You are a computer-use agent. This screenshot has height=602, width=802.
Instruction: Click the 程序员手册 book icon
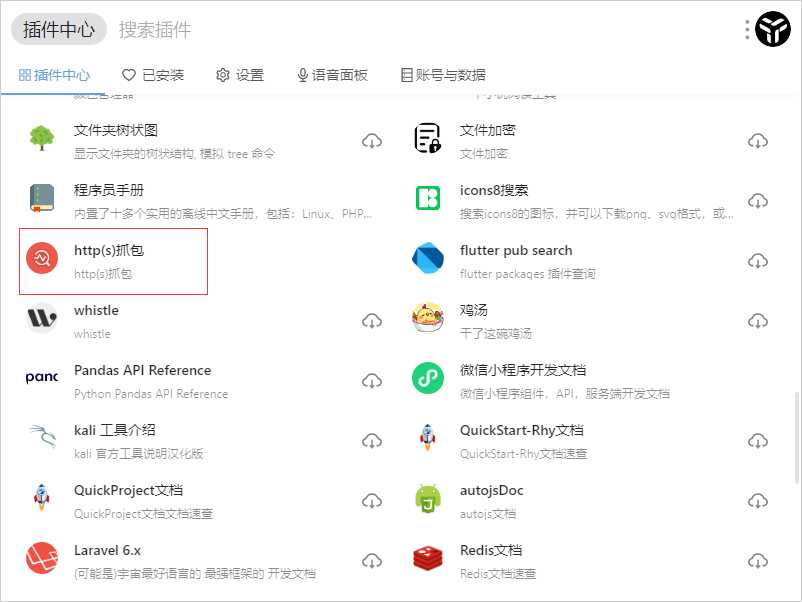point(41,198)
